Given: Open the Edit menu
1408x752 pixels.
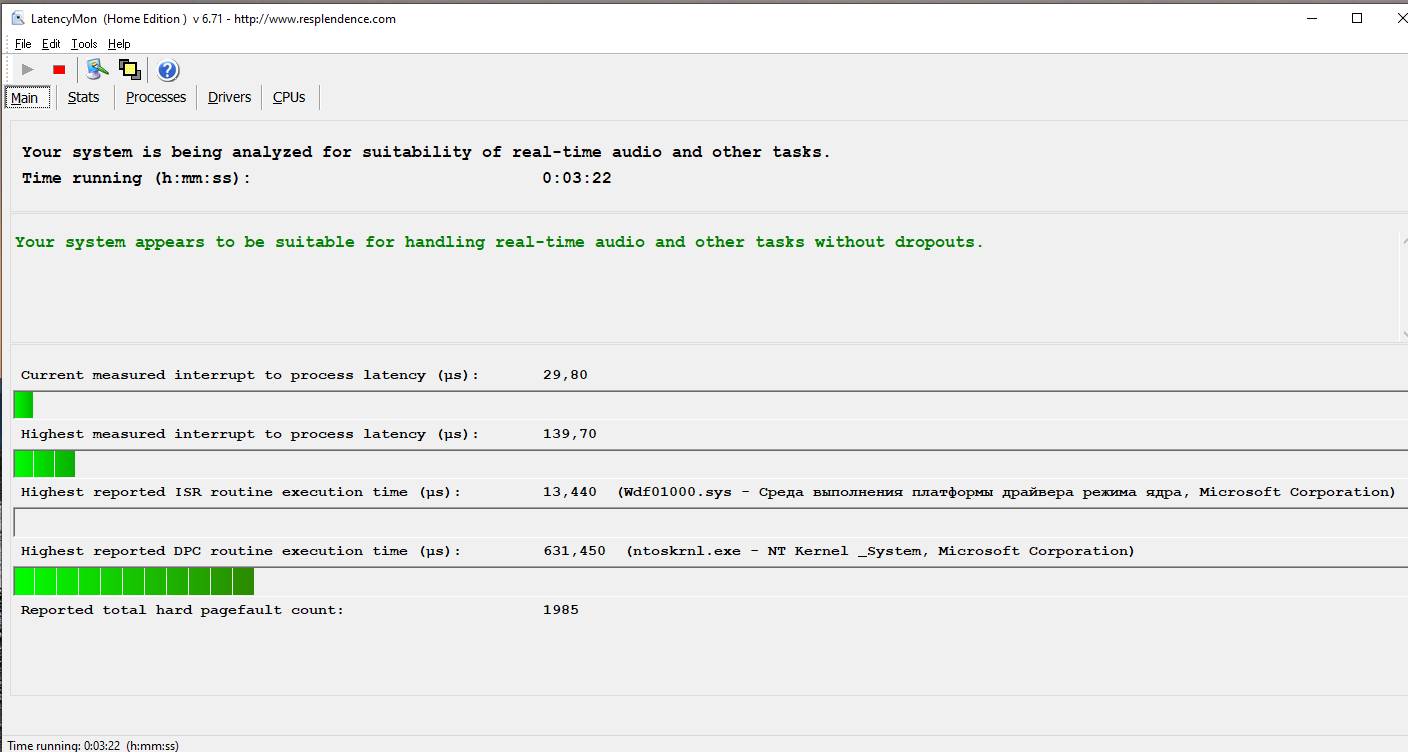Looking at the screenshot, I should tap(51, 44).
